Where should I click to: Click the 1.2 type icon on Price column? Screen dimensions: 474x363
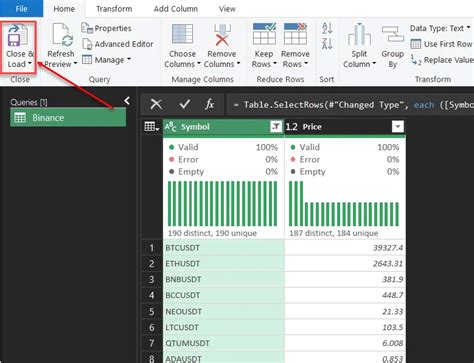[x=292, y=127]
